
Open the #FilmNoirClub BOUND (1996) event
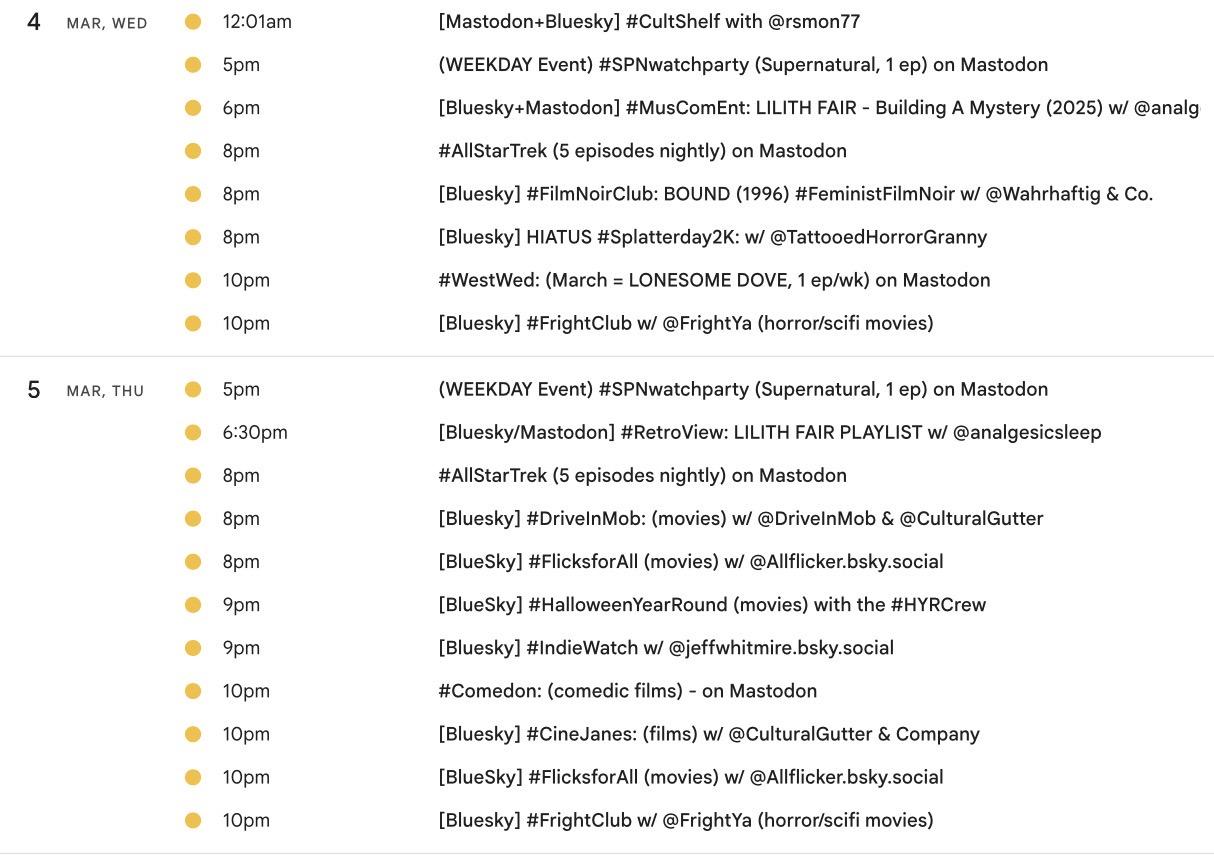point(795,194)
